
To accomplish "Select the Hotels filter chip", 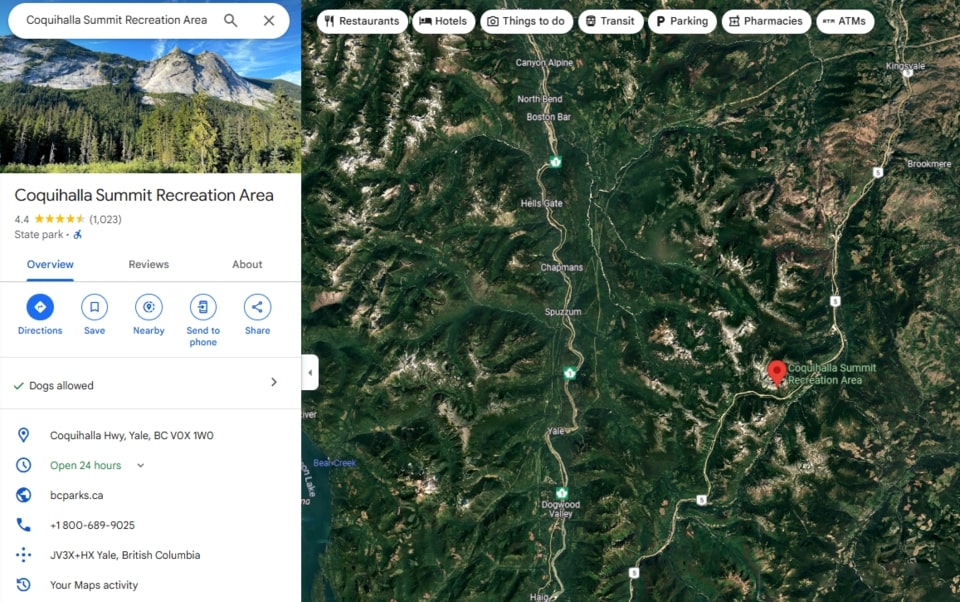I will pyautogui.click(x=443, y=21).
